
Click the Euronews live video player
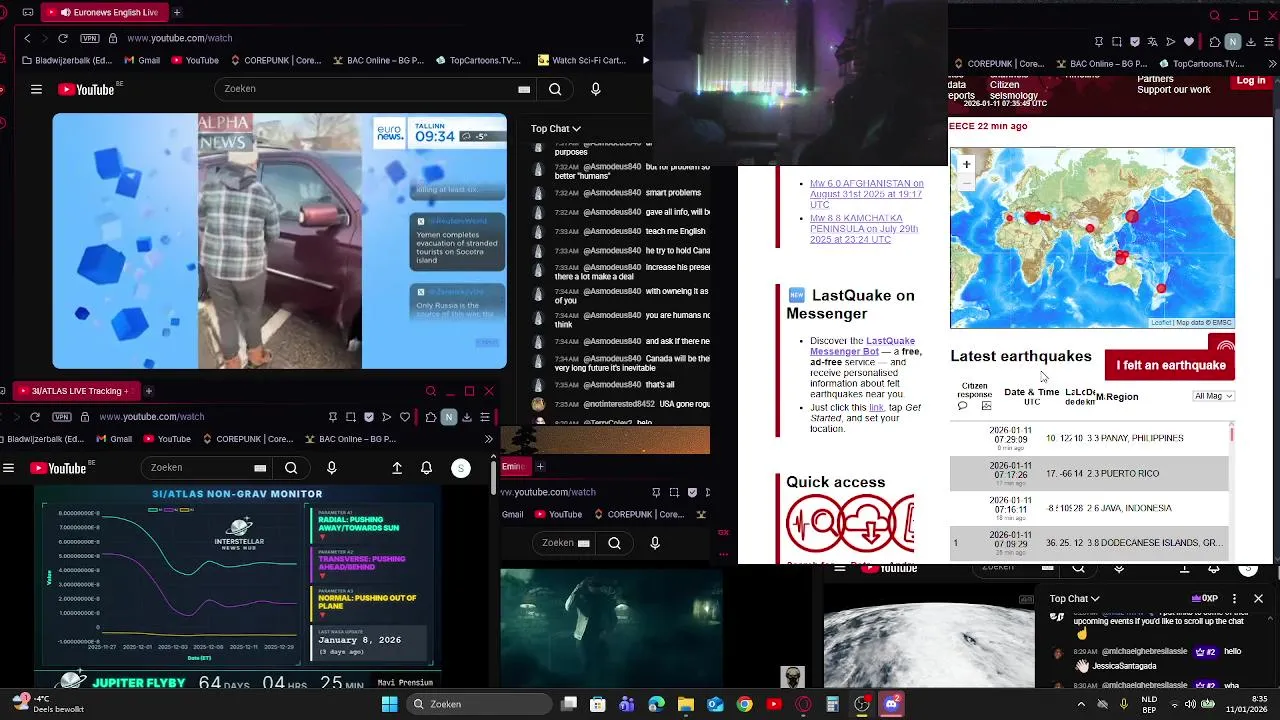coord(280,241)
